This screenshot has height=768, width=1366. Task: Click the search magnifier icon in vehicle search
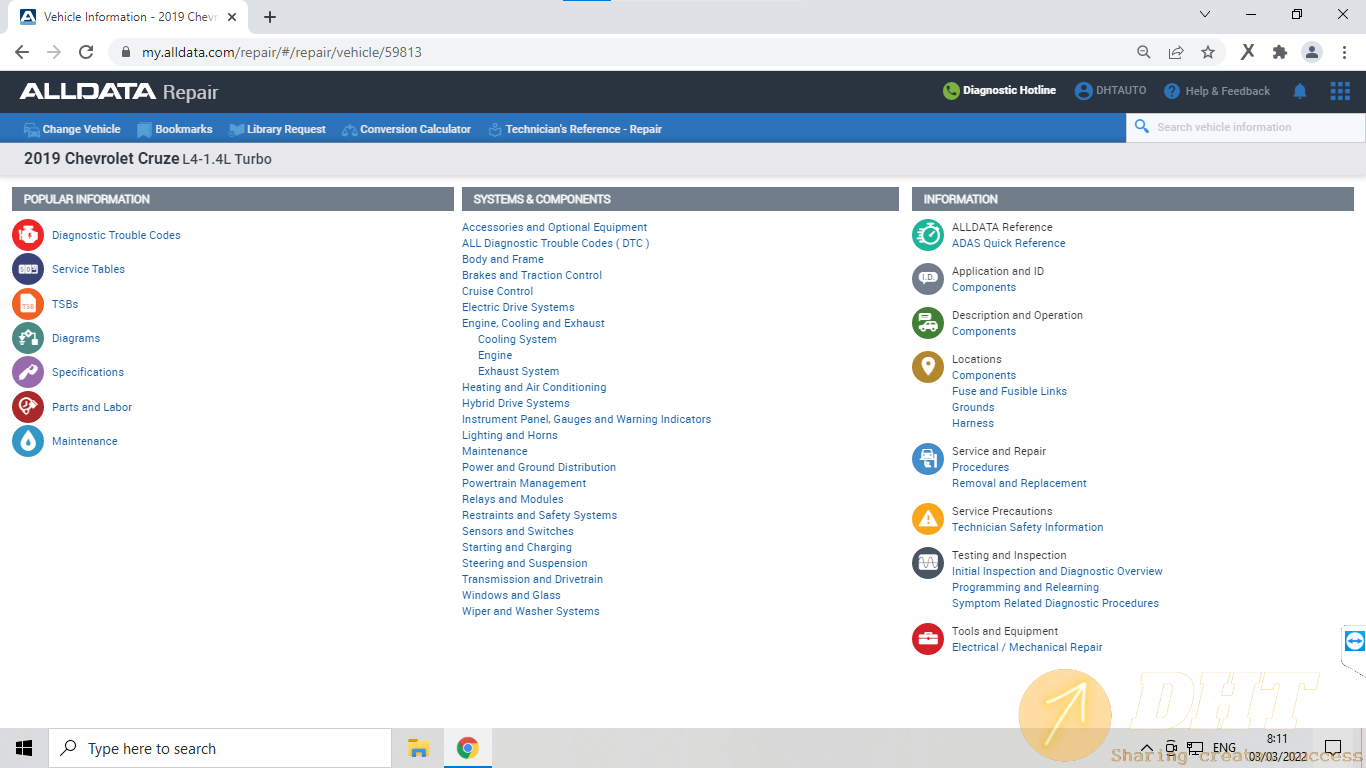pyautogui.click(x=1142, y=127)
